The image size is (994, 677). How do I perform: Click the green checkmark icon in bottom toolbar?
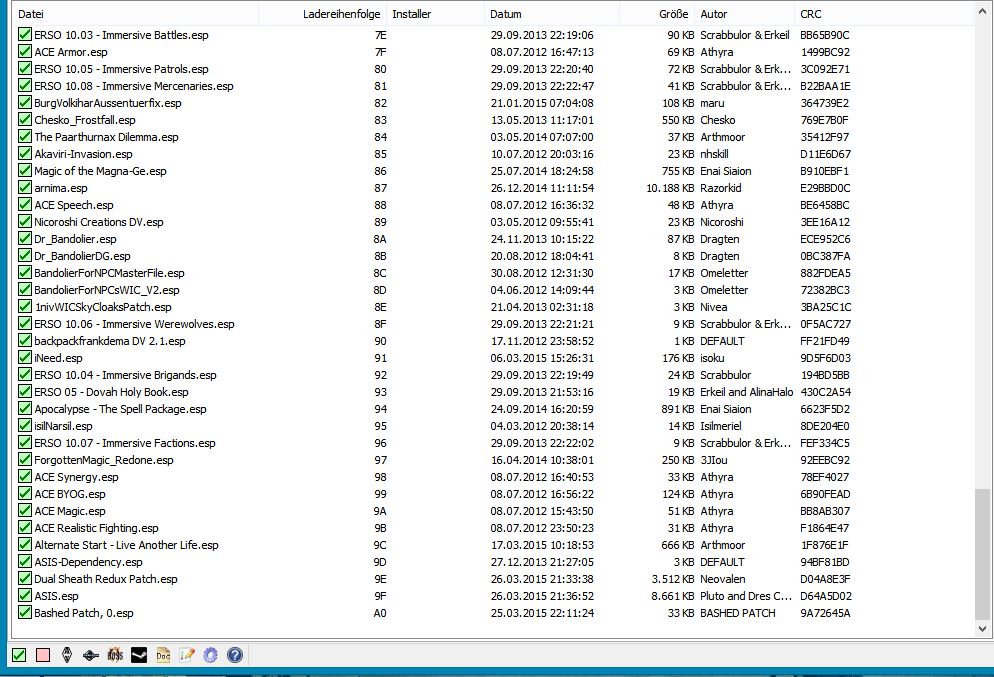coord(18,655)
